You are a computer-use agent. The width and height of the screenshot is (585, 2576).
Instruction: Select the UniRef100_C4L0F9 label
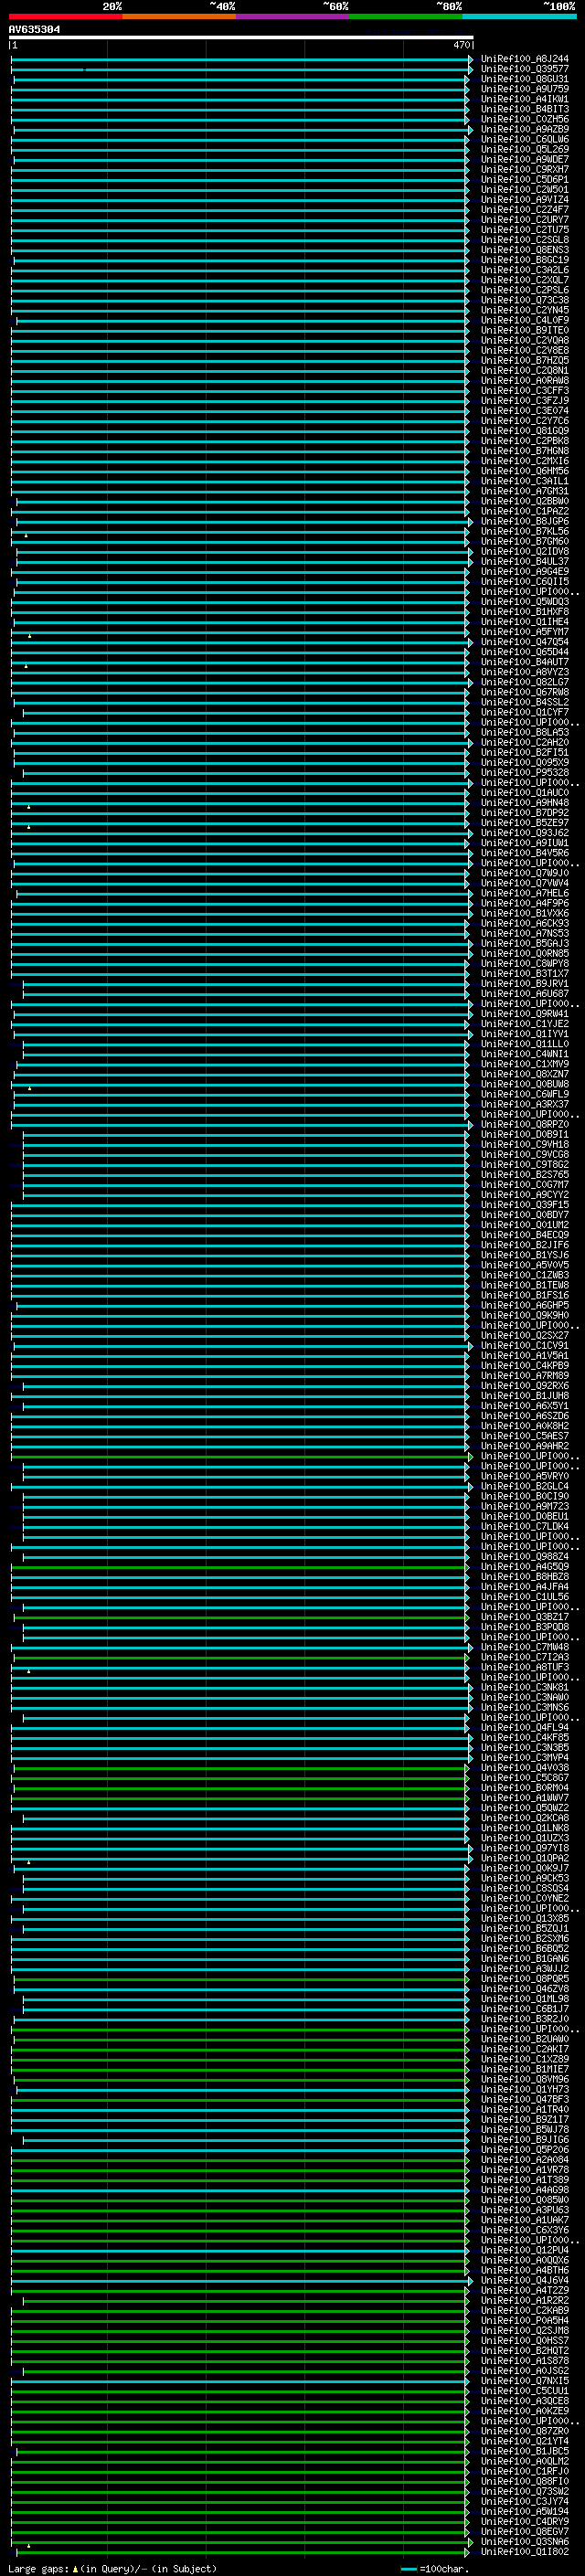(524, 320)
